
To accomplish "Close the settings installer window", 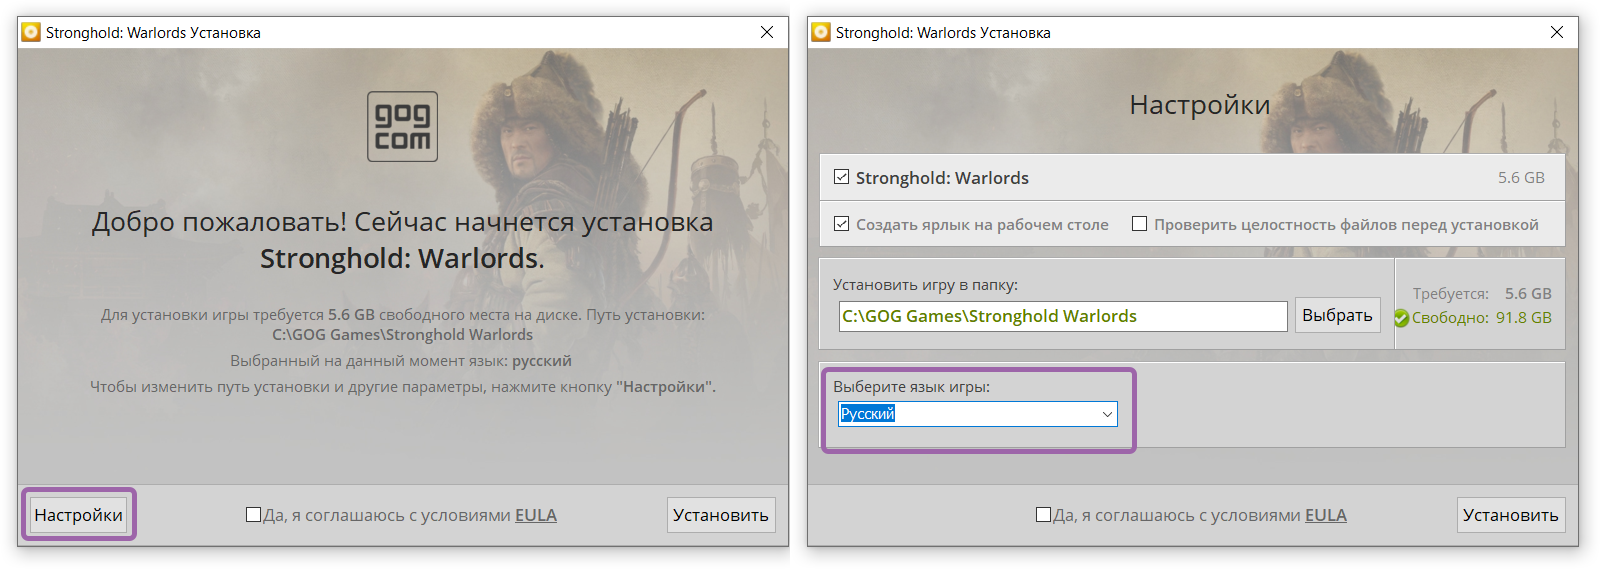I will [x=1557, y=32].
